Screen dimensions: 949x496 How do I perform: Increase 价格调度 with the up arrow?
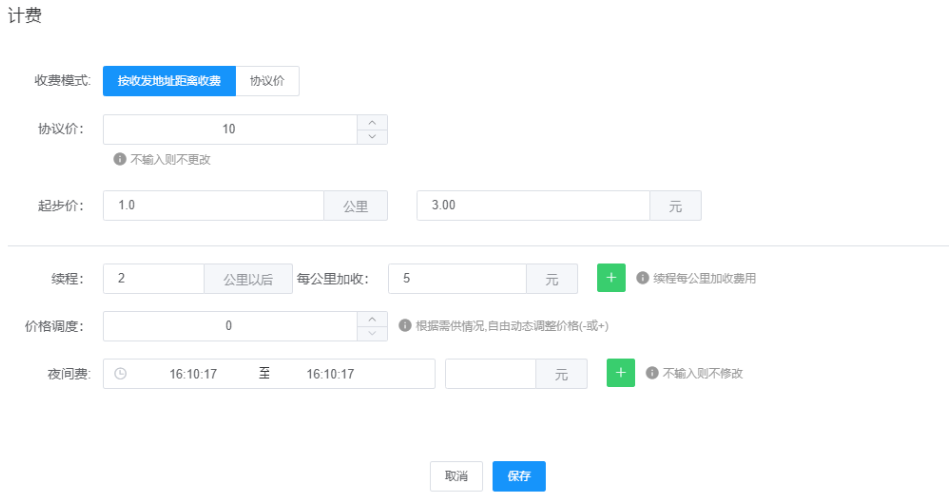[x=372, y=319]
